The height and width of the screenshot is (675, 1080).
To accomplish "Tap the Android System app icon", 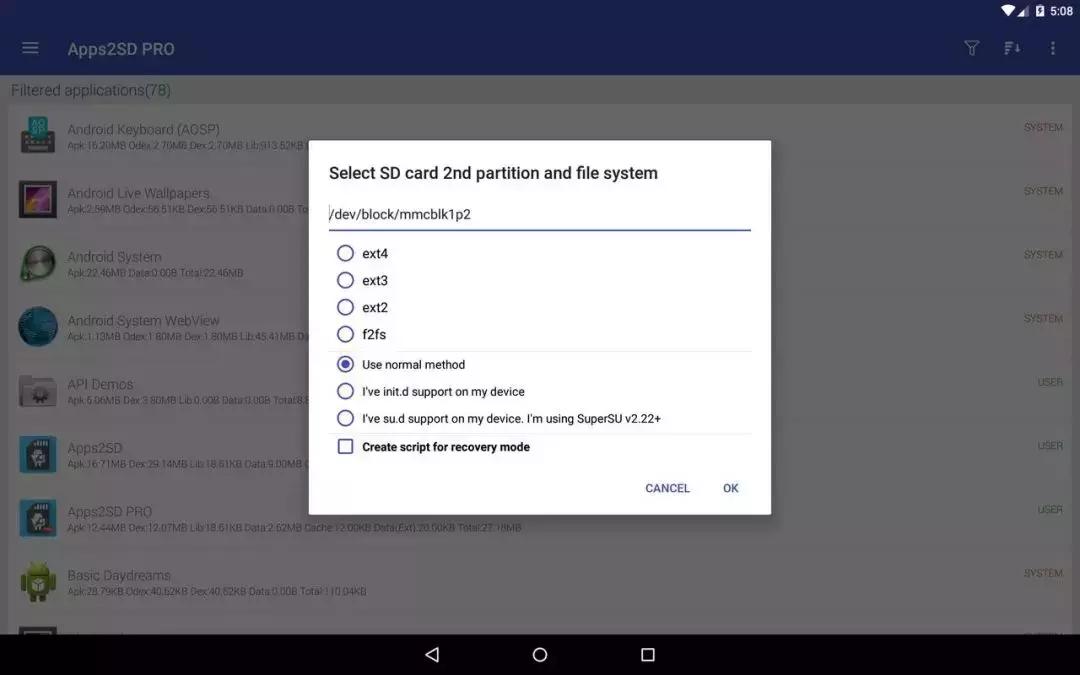I will [x=38, y=263].
